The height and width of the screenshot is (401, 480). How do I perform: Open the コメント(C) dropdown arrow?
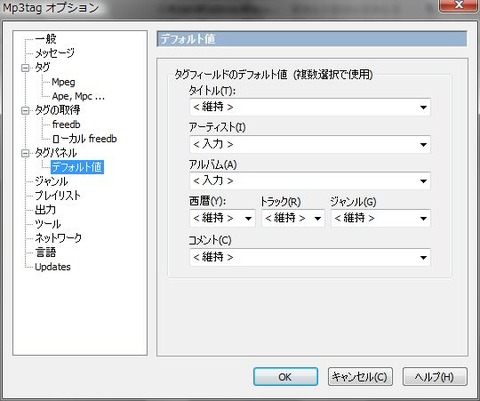[423, 258]
